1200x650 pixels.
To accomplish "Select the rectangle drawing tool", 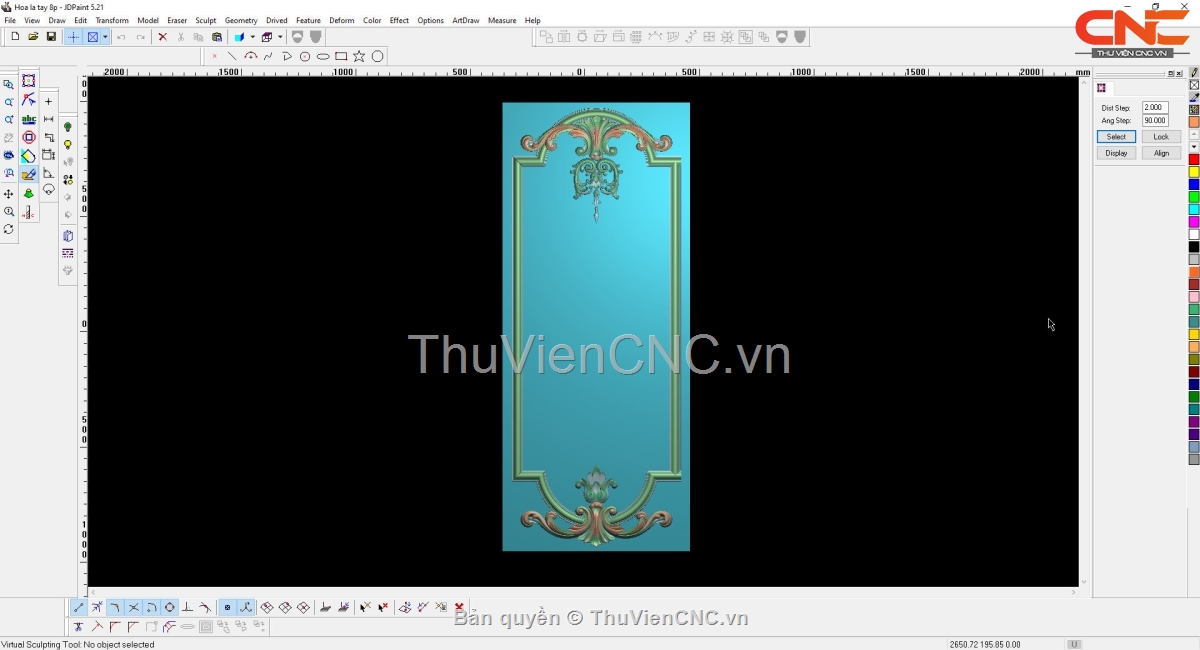I will point(341,56).
